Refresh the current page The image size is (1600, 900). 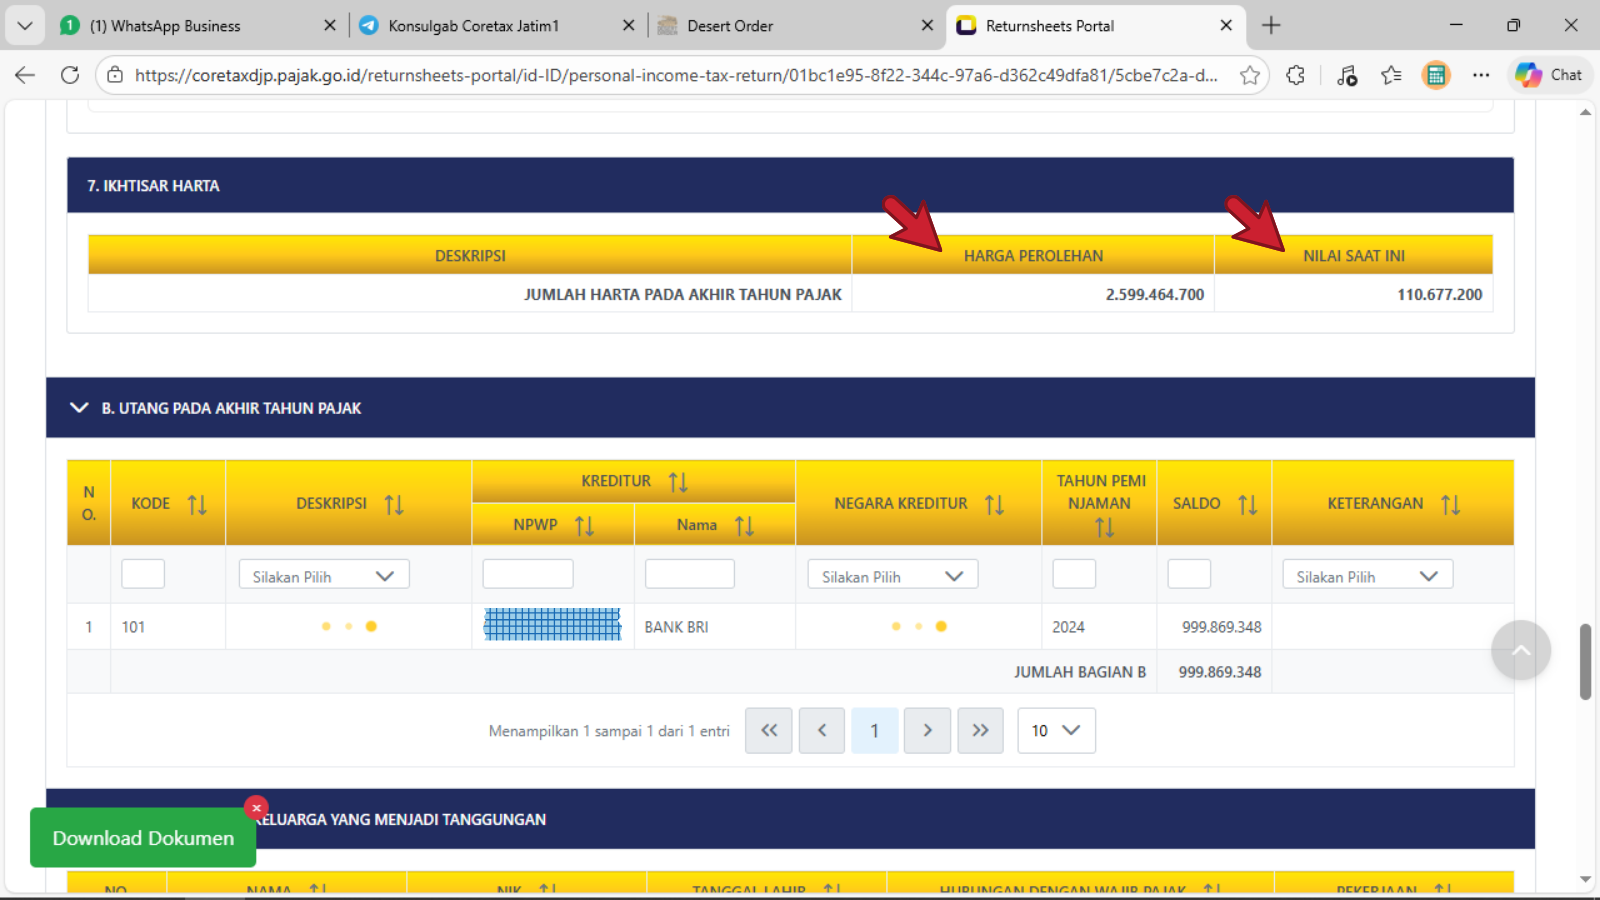point(70,75)
